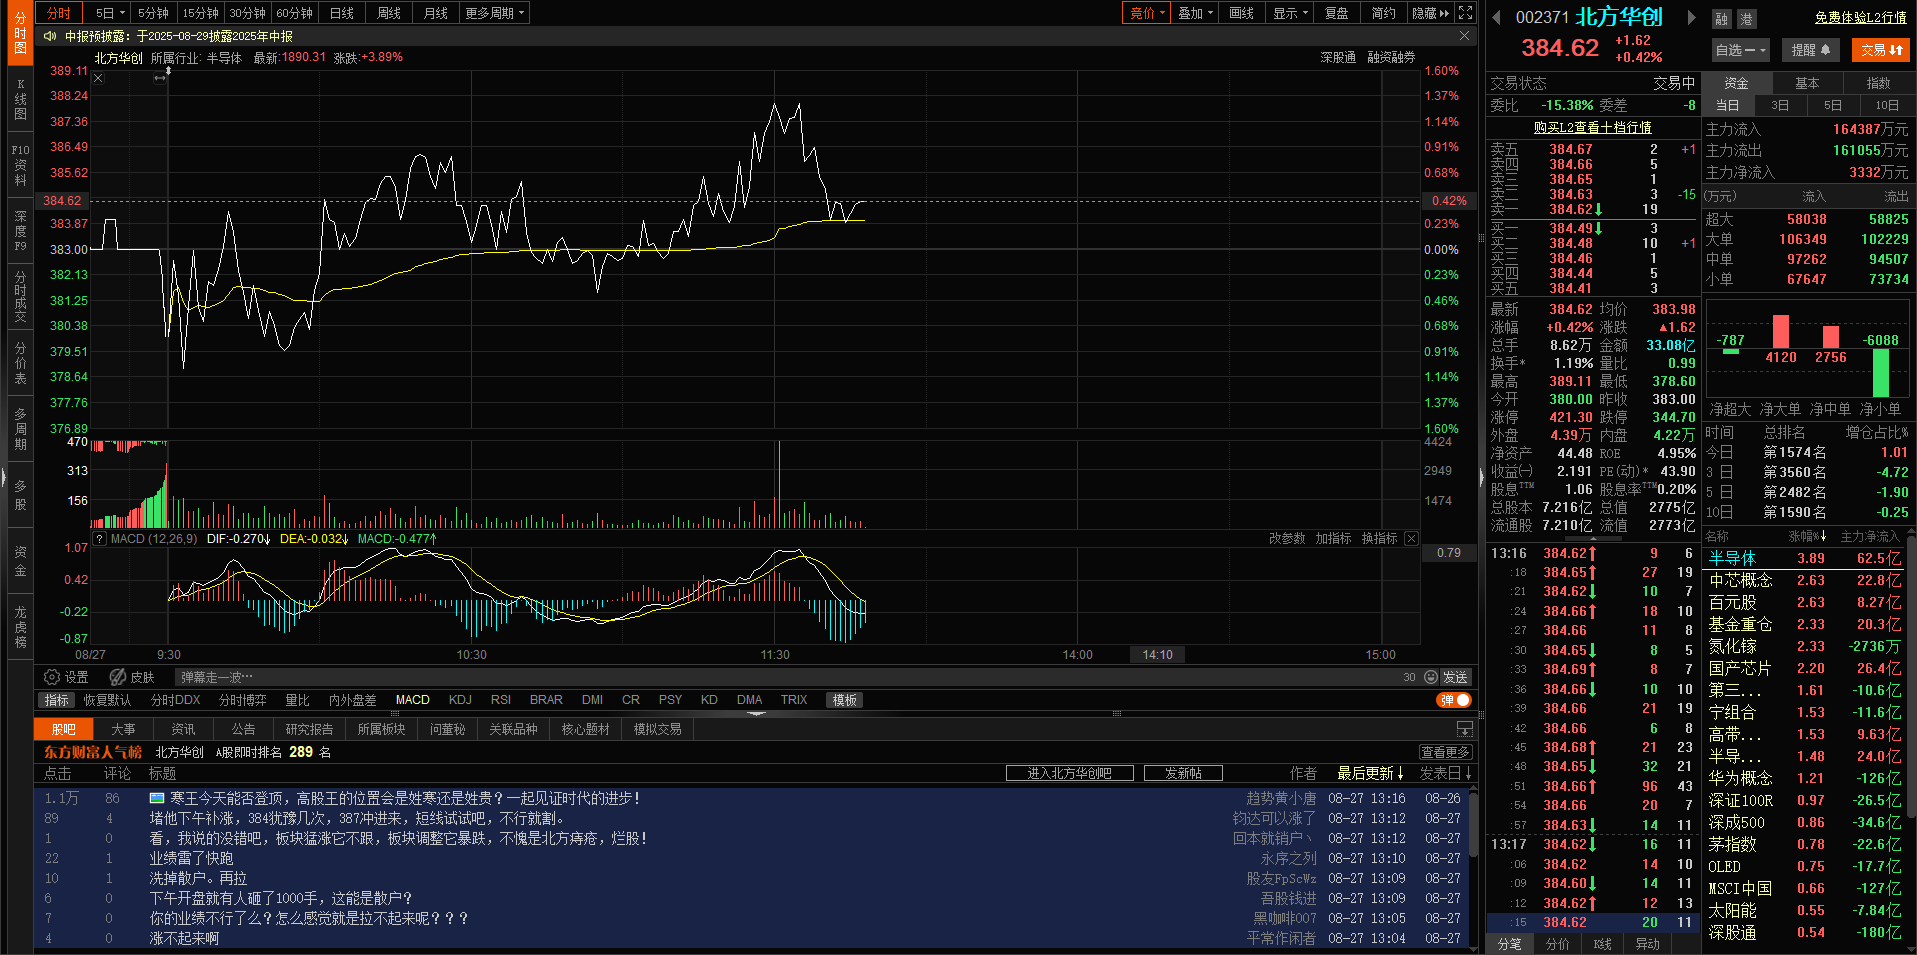Go to previous stock arrow
This screenshot has width=1917, height=955.
click(1497, 17)
